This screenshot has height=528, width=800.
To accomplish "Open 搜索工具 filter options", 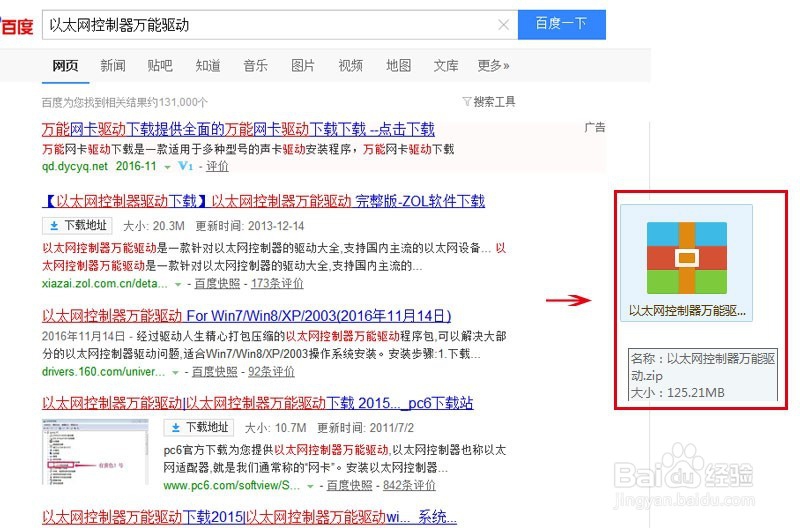I will coord(489,102).
